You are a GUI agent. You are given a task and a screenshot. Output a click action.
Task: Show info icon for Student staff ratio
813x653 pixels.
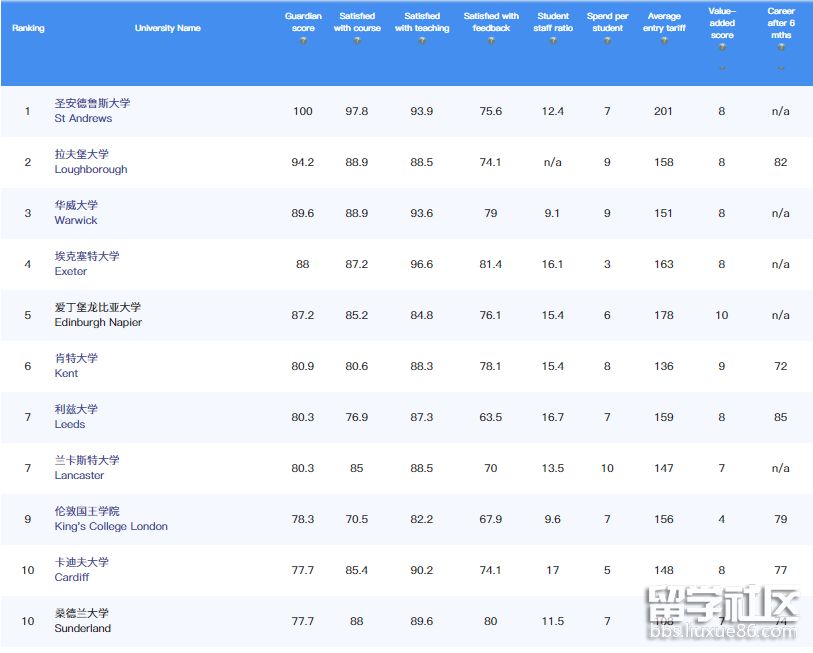552,41
